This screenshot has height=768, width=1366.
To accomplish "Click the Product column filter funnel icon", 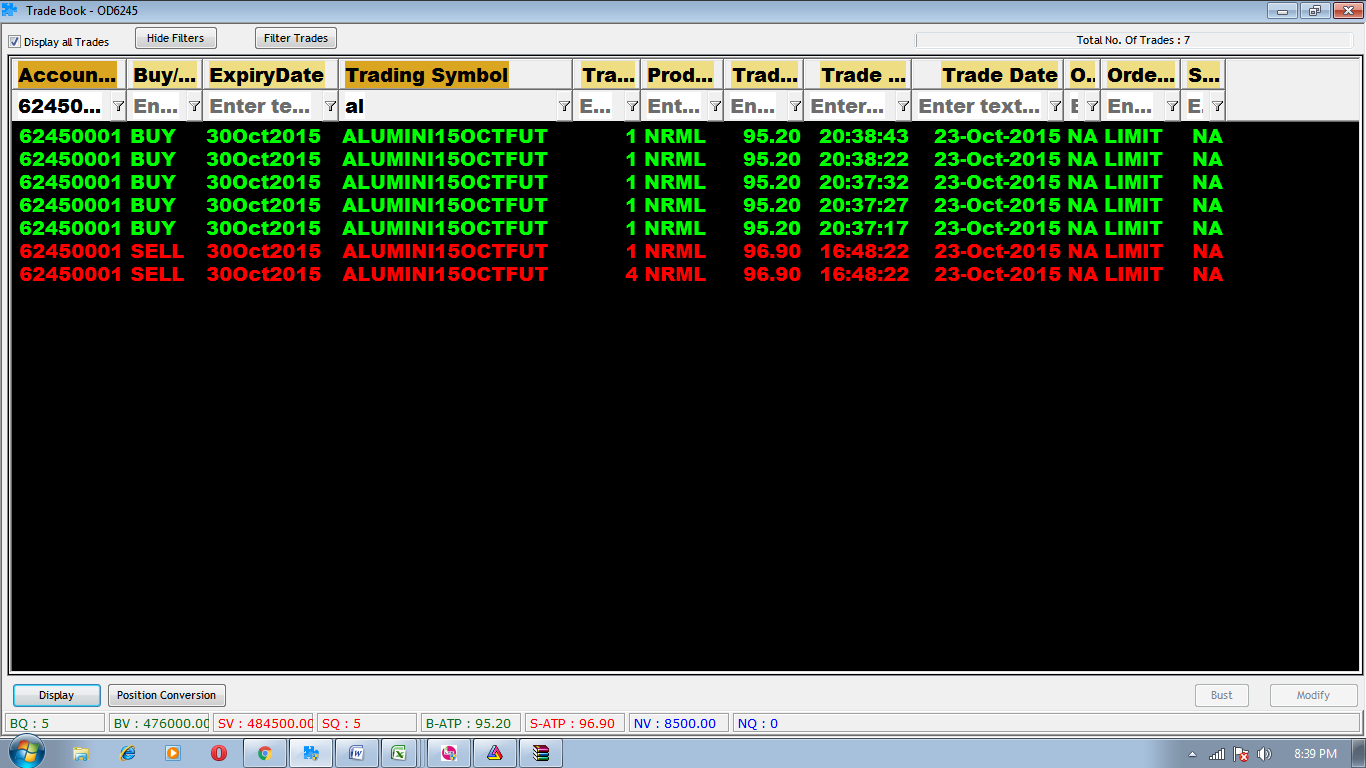I will pyautogui.click(x=714, y=106).
